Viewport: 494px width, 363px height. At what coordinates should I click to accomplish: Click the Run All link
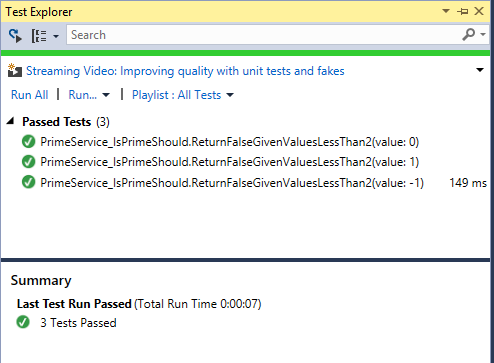30,95
